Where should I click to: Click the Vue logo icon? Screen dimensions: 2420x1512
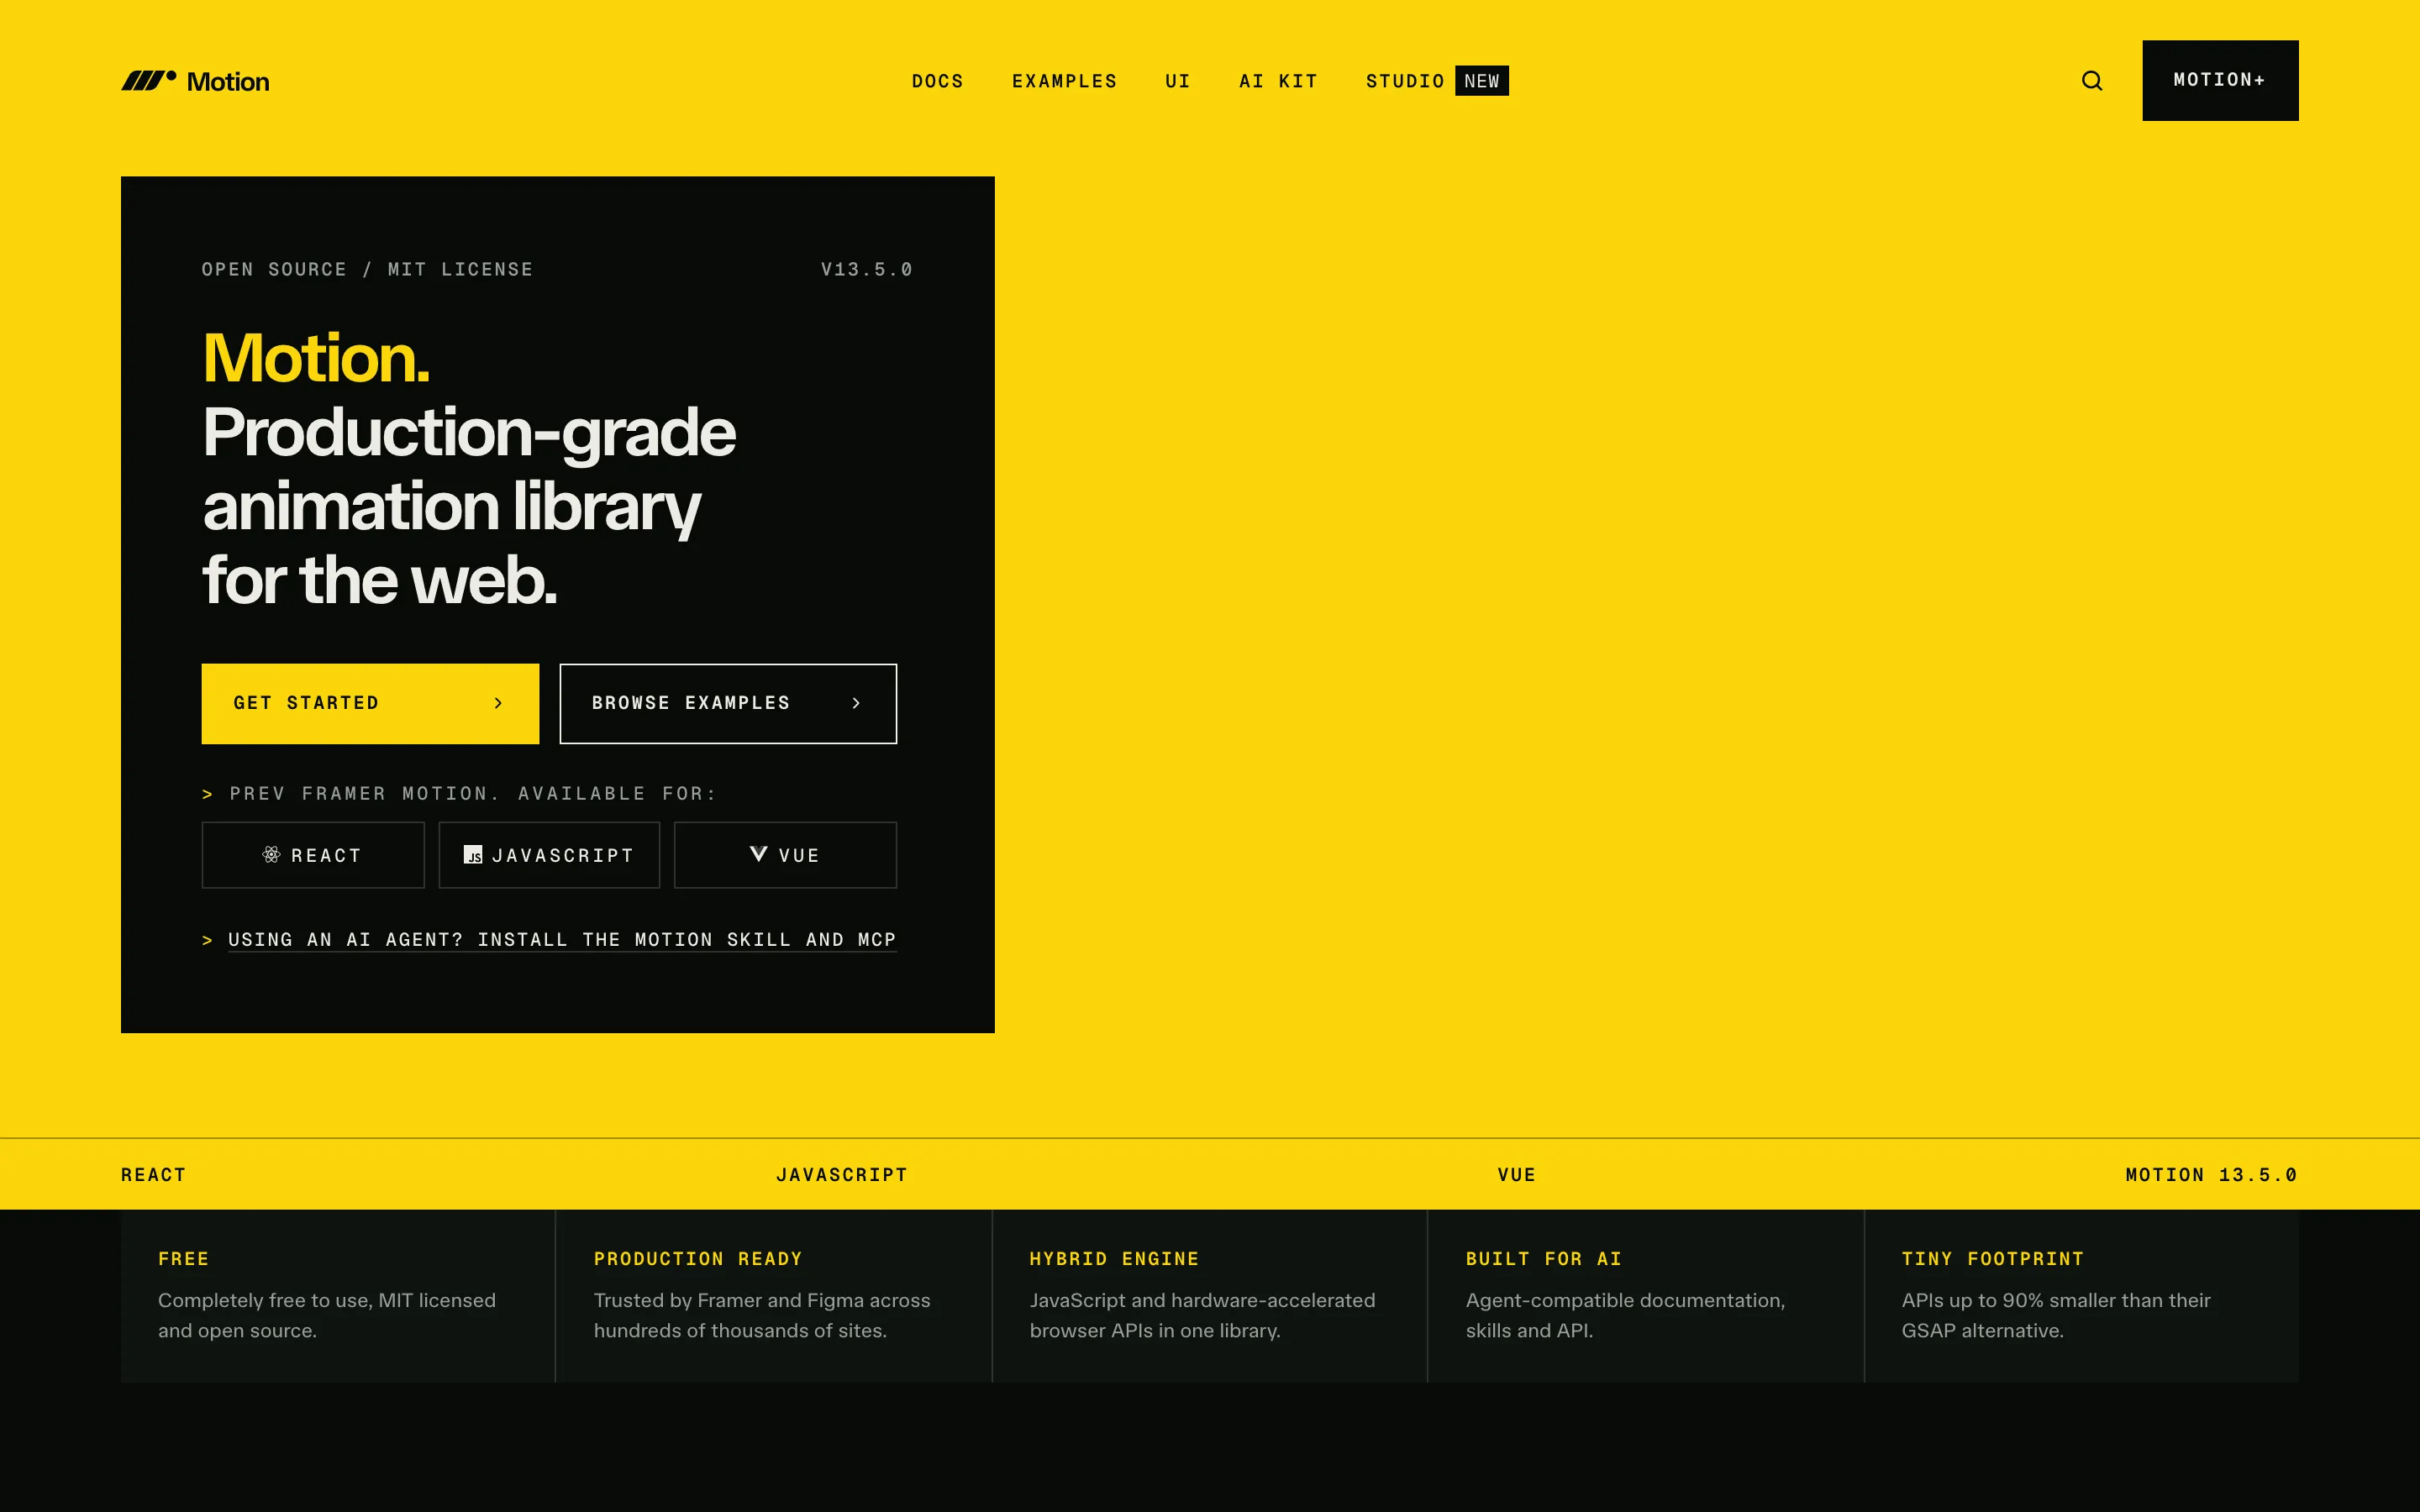click(x=759, y=854)
